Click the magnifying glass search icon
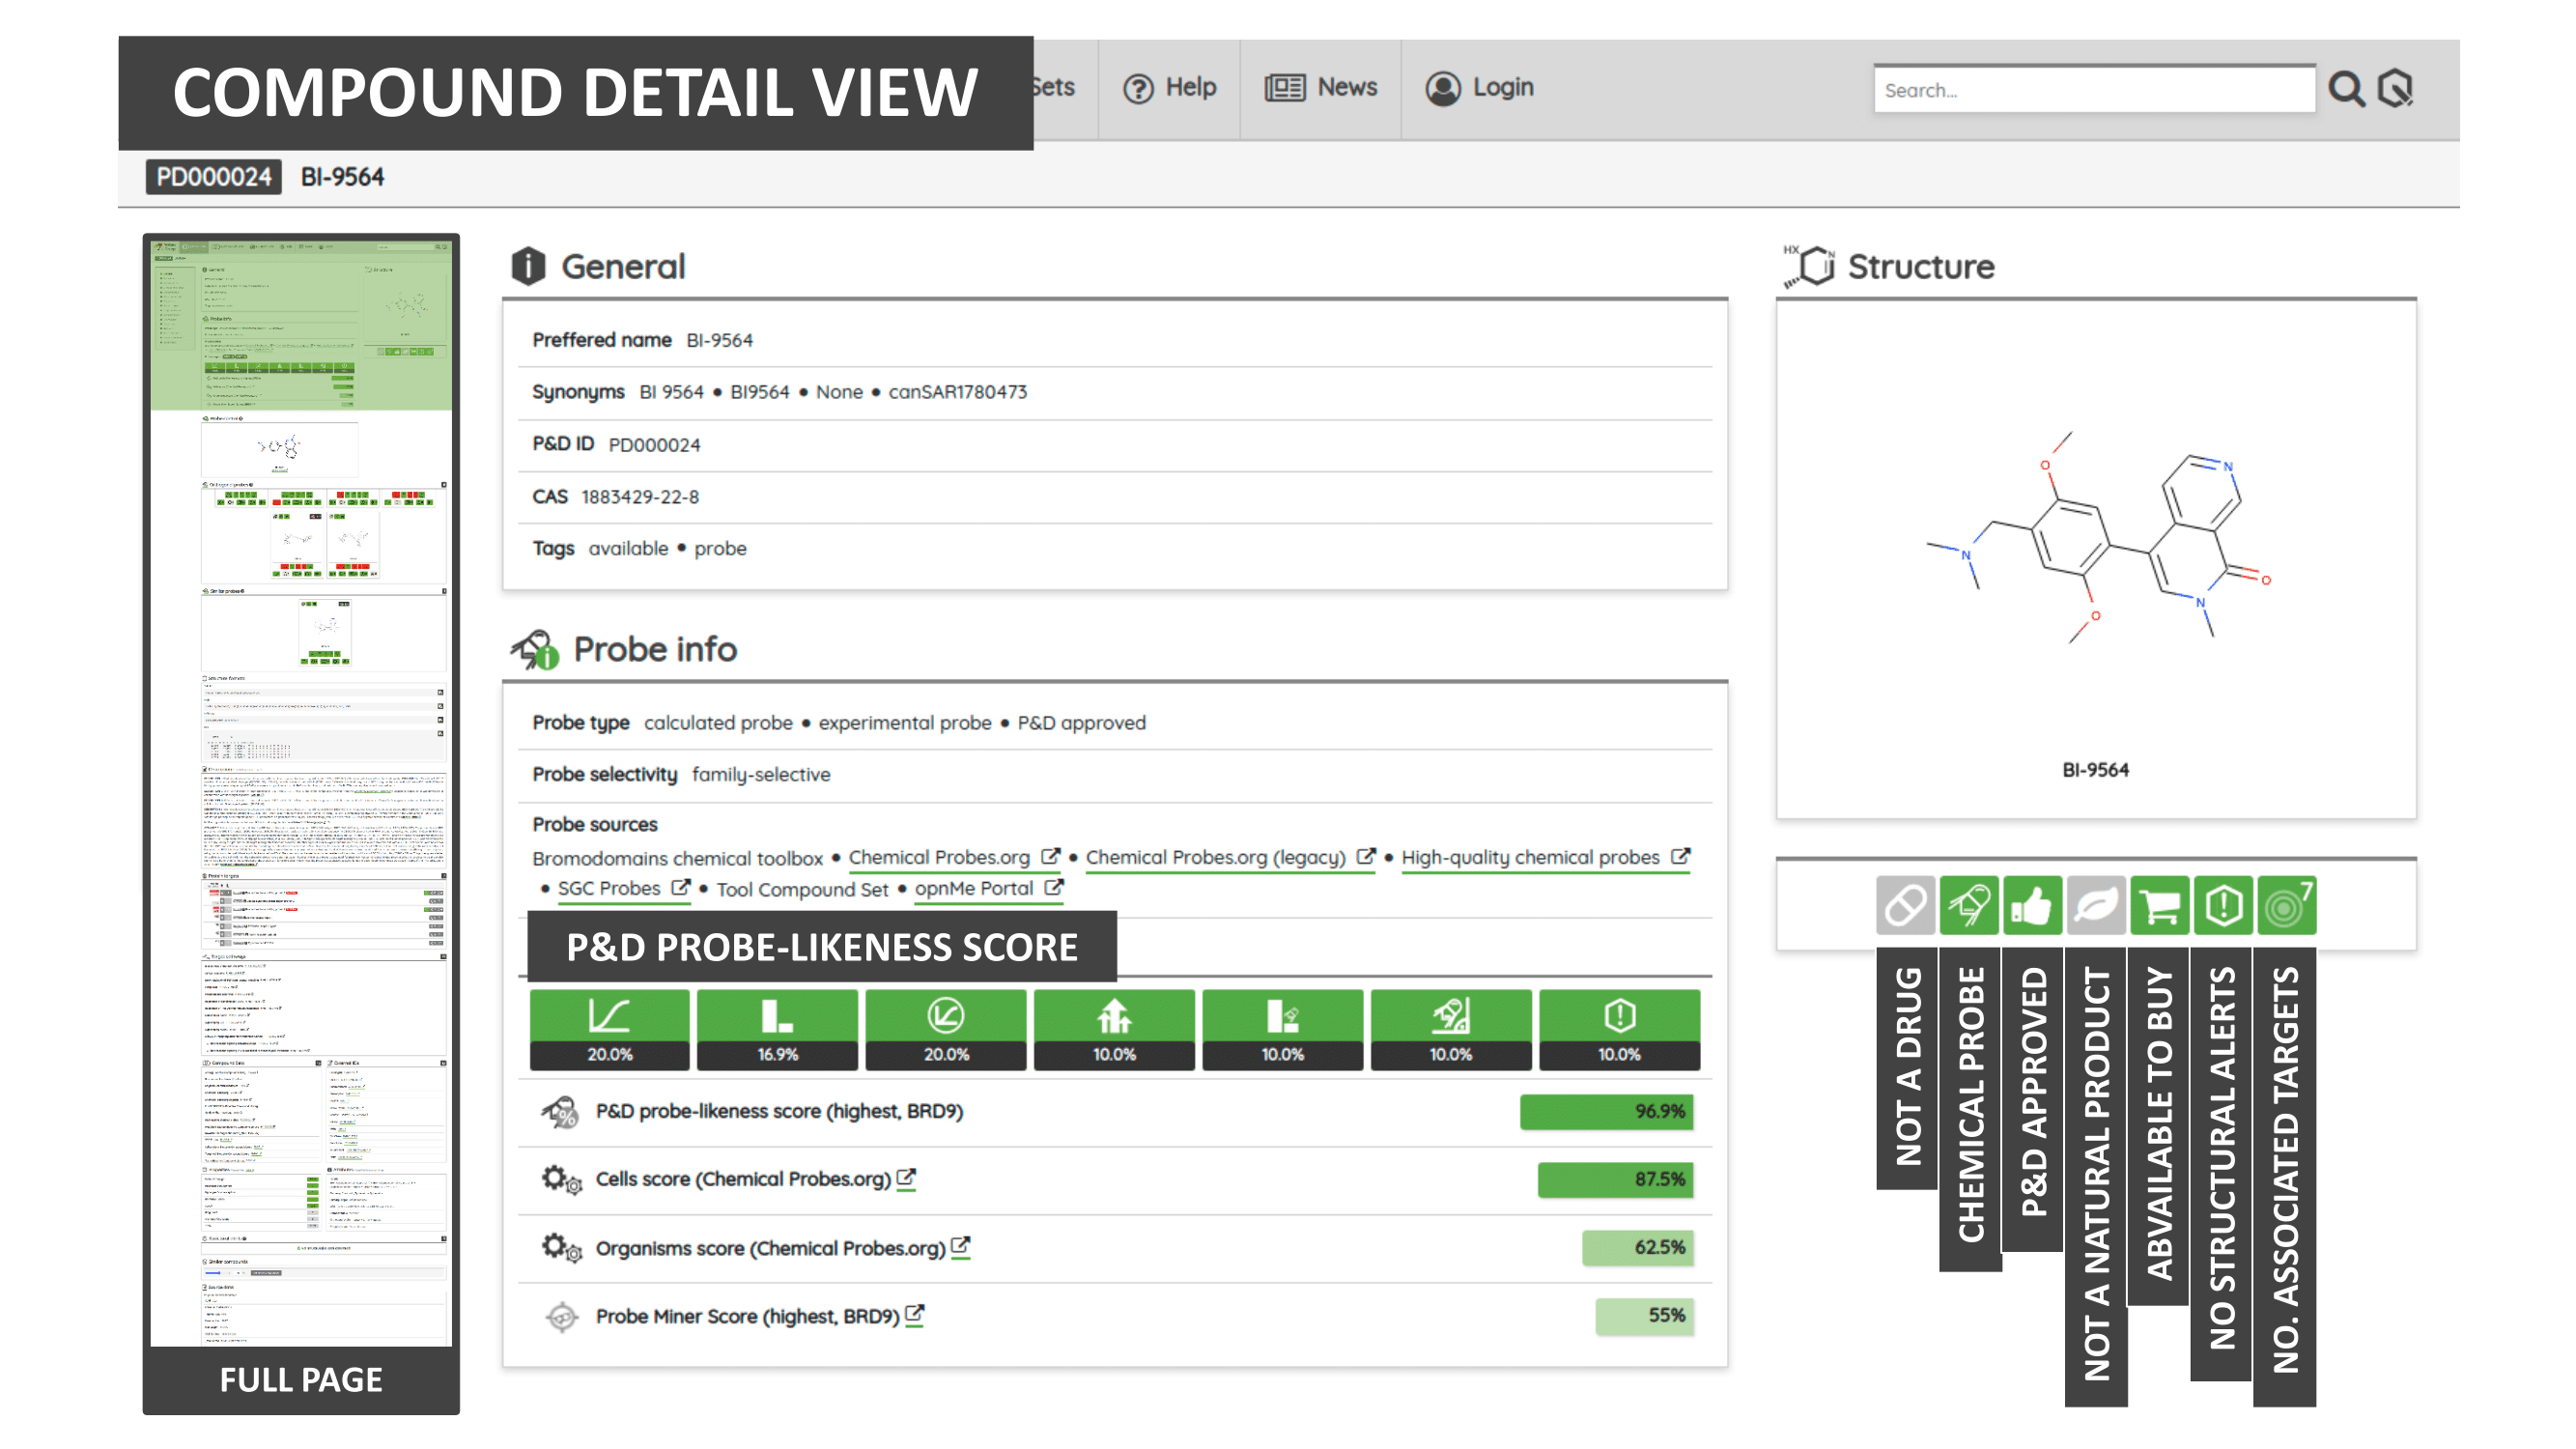 click(2346, 89)
